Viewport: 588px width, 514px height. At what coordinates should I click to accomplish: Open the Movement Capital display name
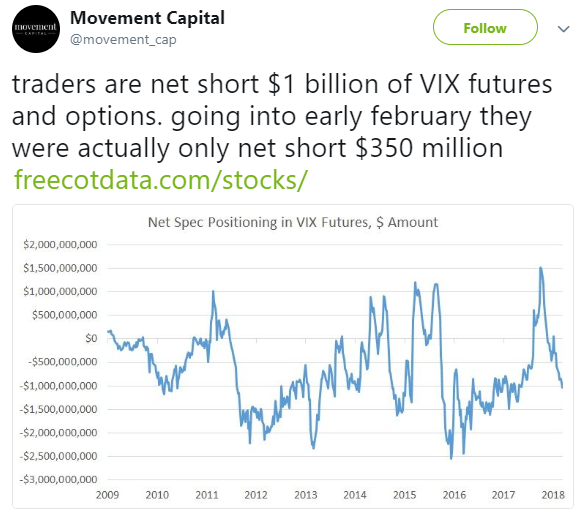click(x=147, y=18)
